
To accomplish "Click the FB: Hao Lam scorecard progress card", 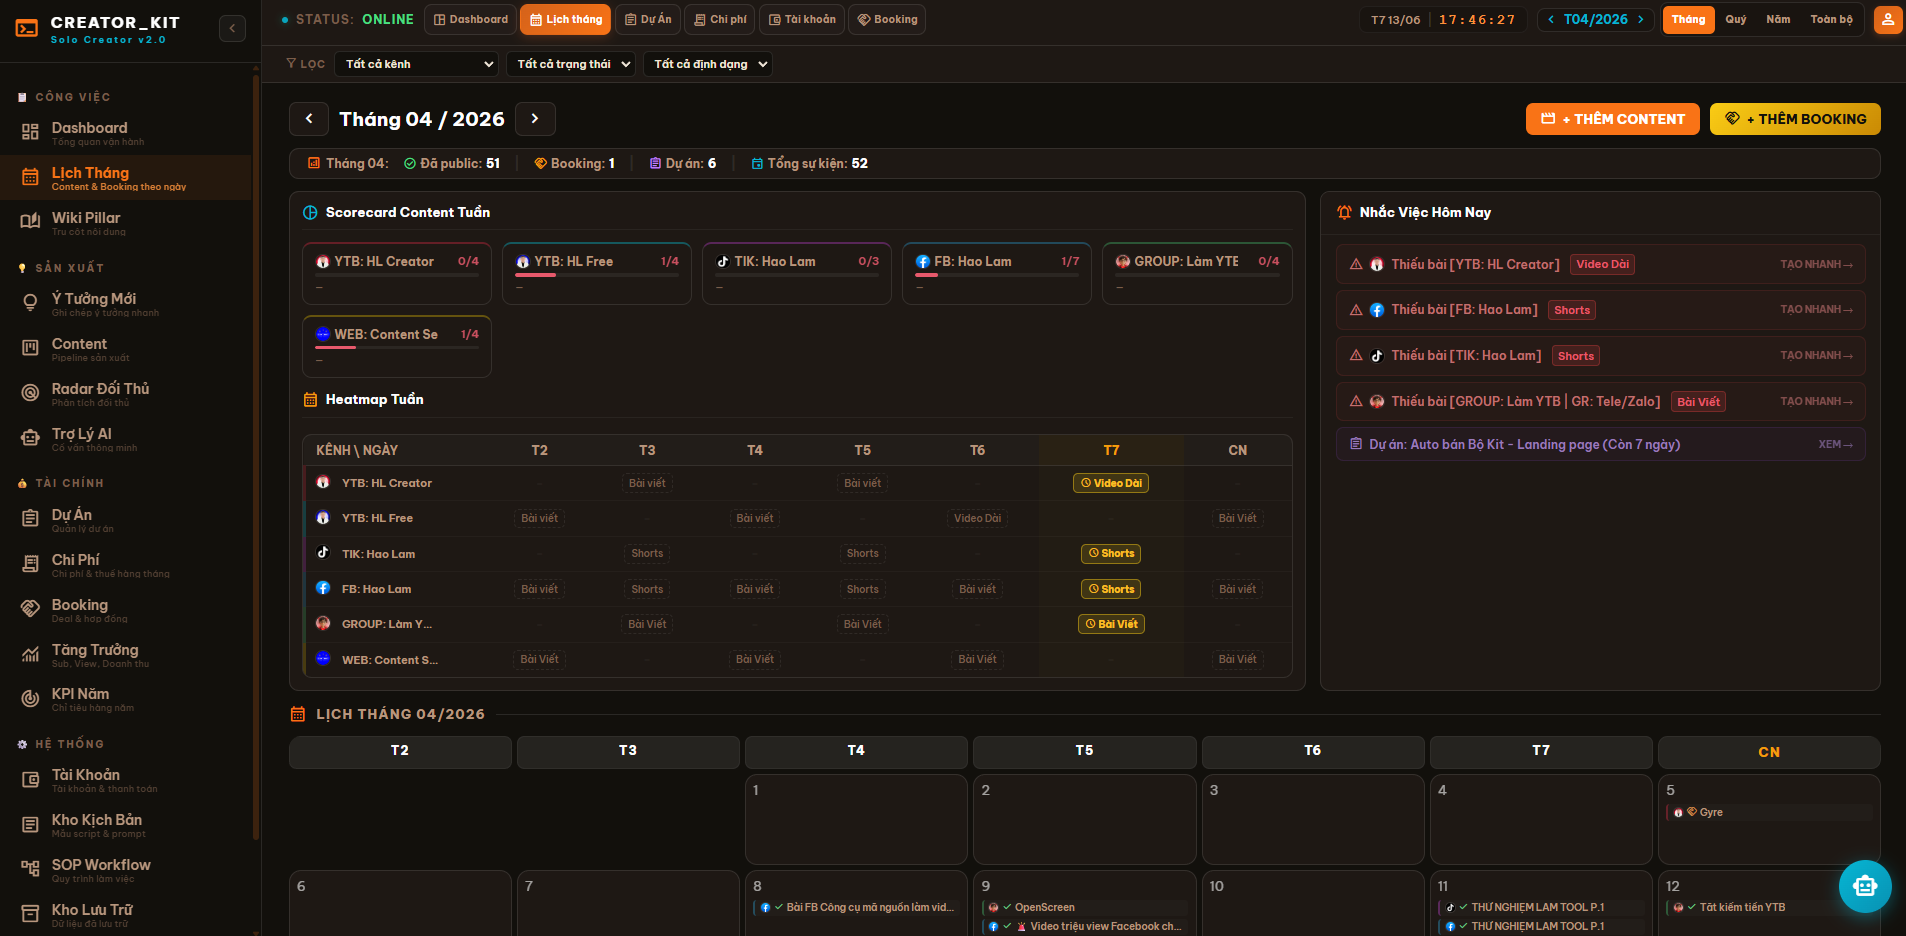I will pos(997,273).
